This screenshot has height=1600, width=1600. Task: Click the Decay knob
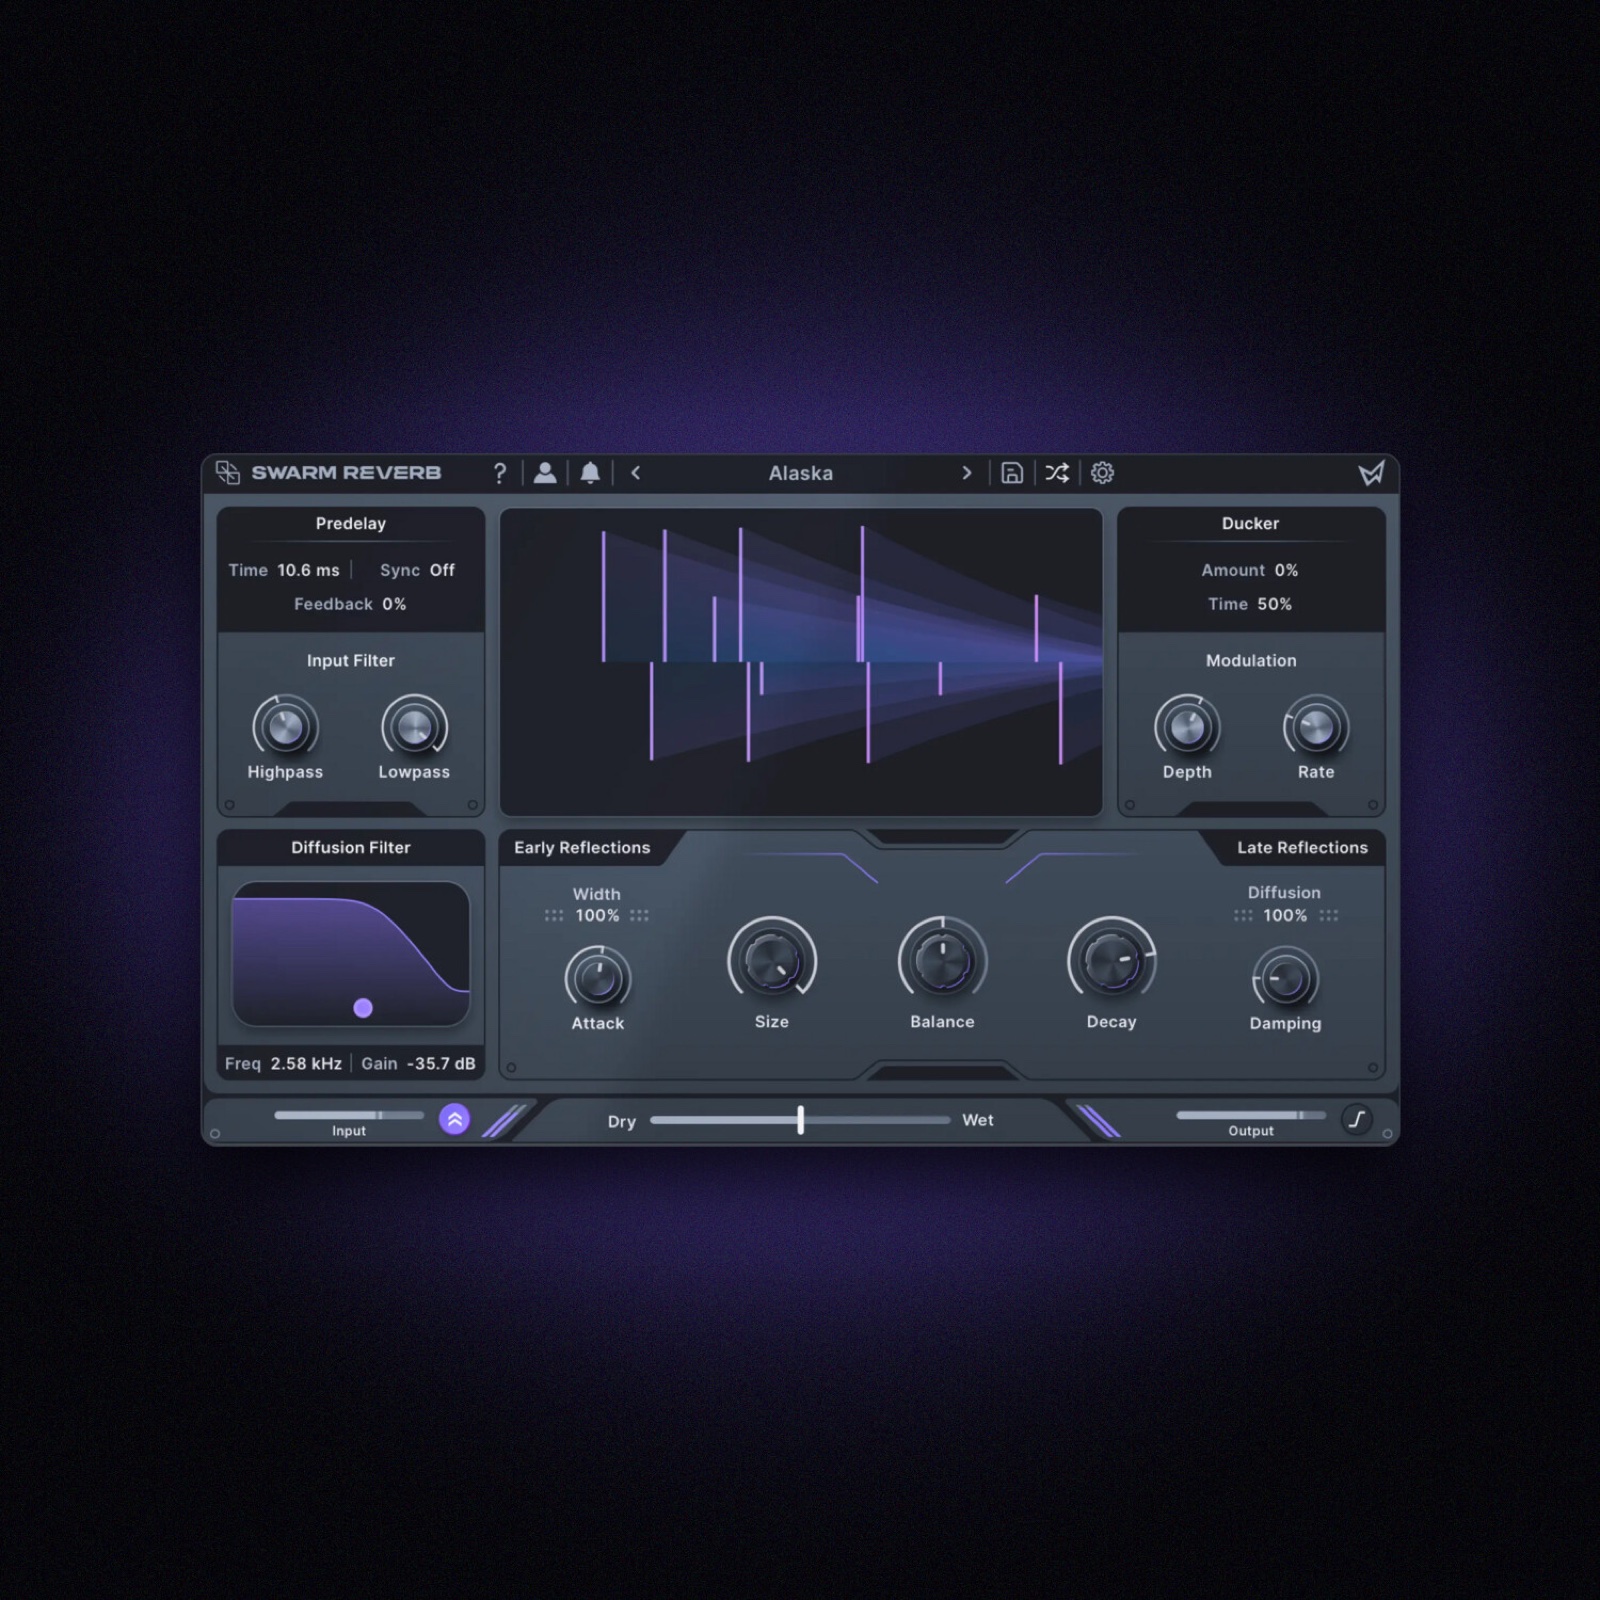(x=1112, y=961)
